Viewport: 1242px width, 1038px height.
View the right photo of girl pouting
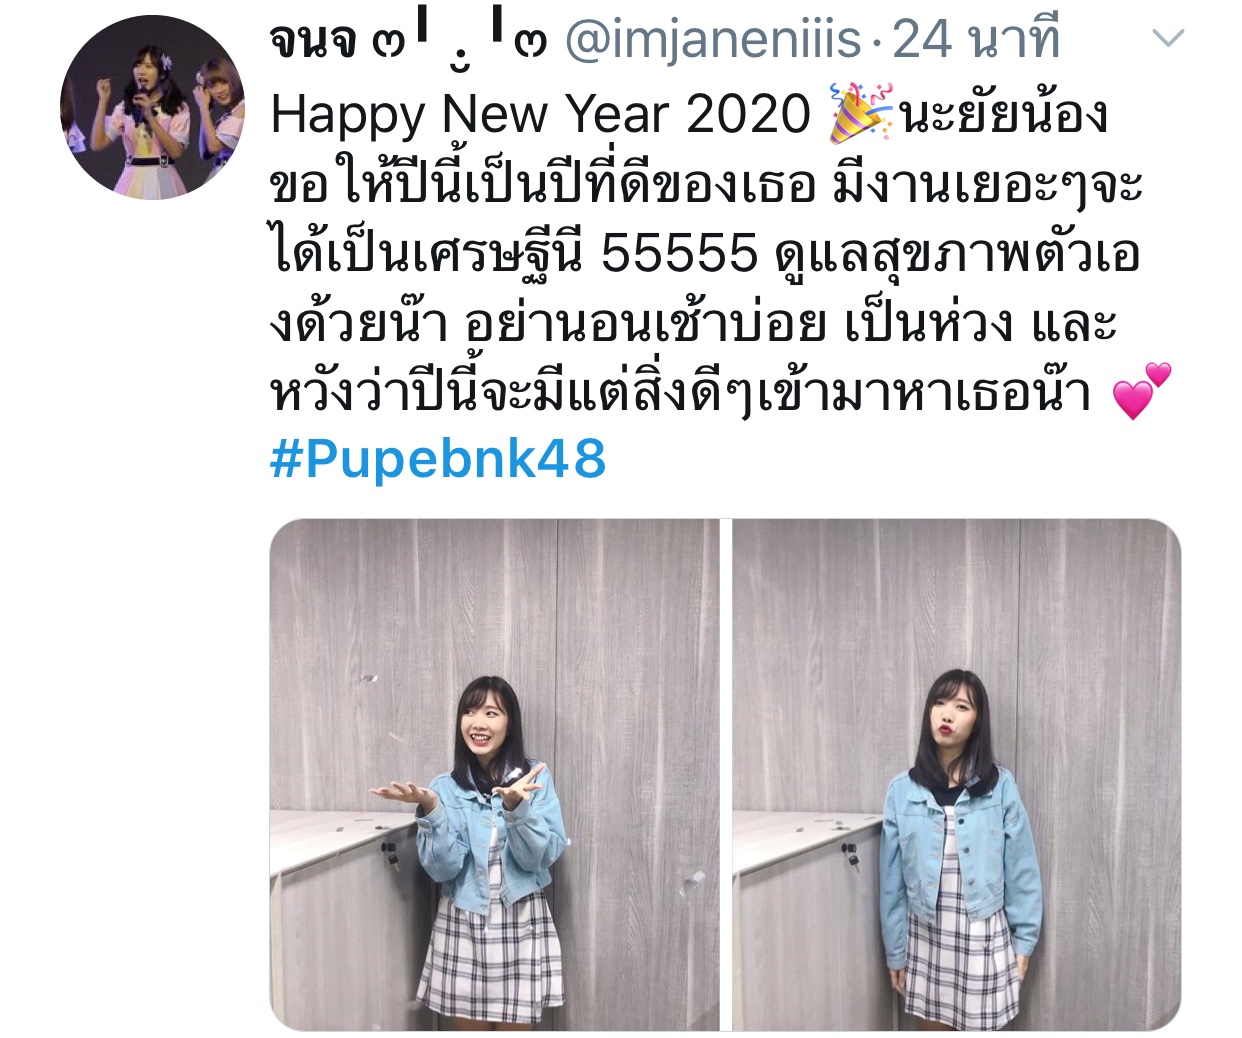[x=957, y=774]
